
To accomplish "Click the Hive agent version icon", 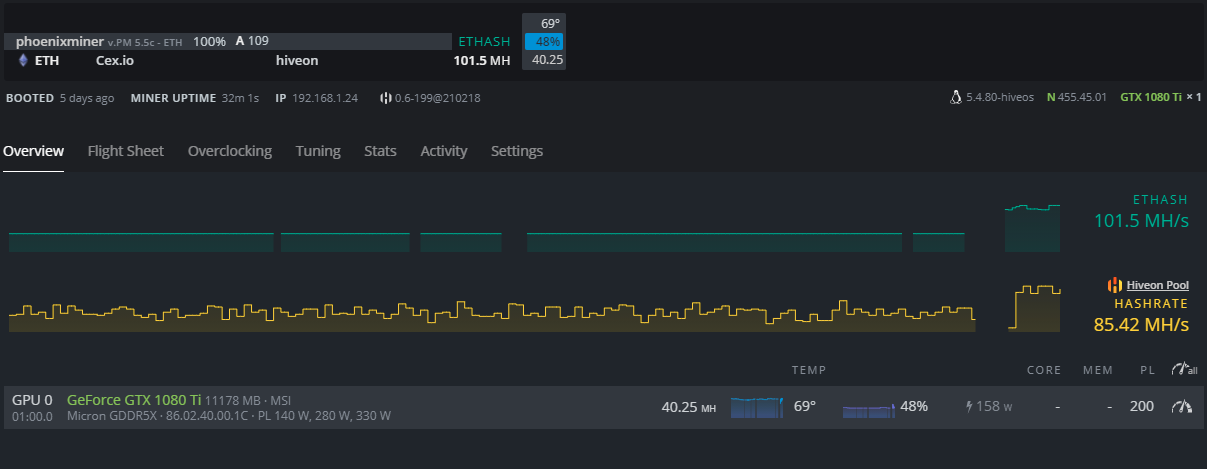I will (385, 98).
